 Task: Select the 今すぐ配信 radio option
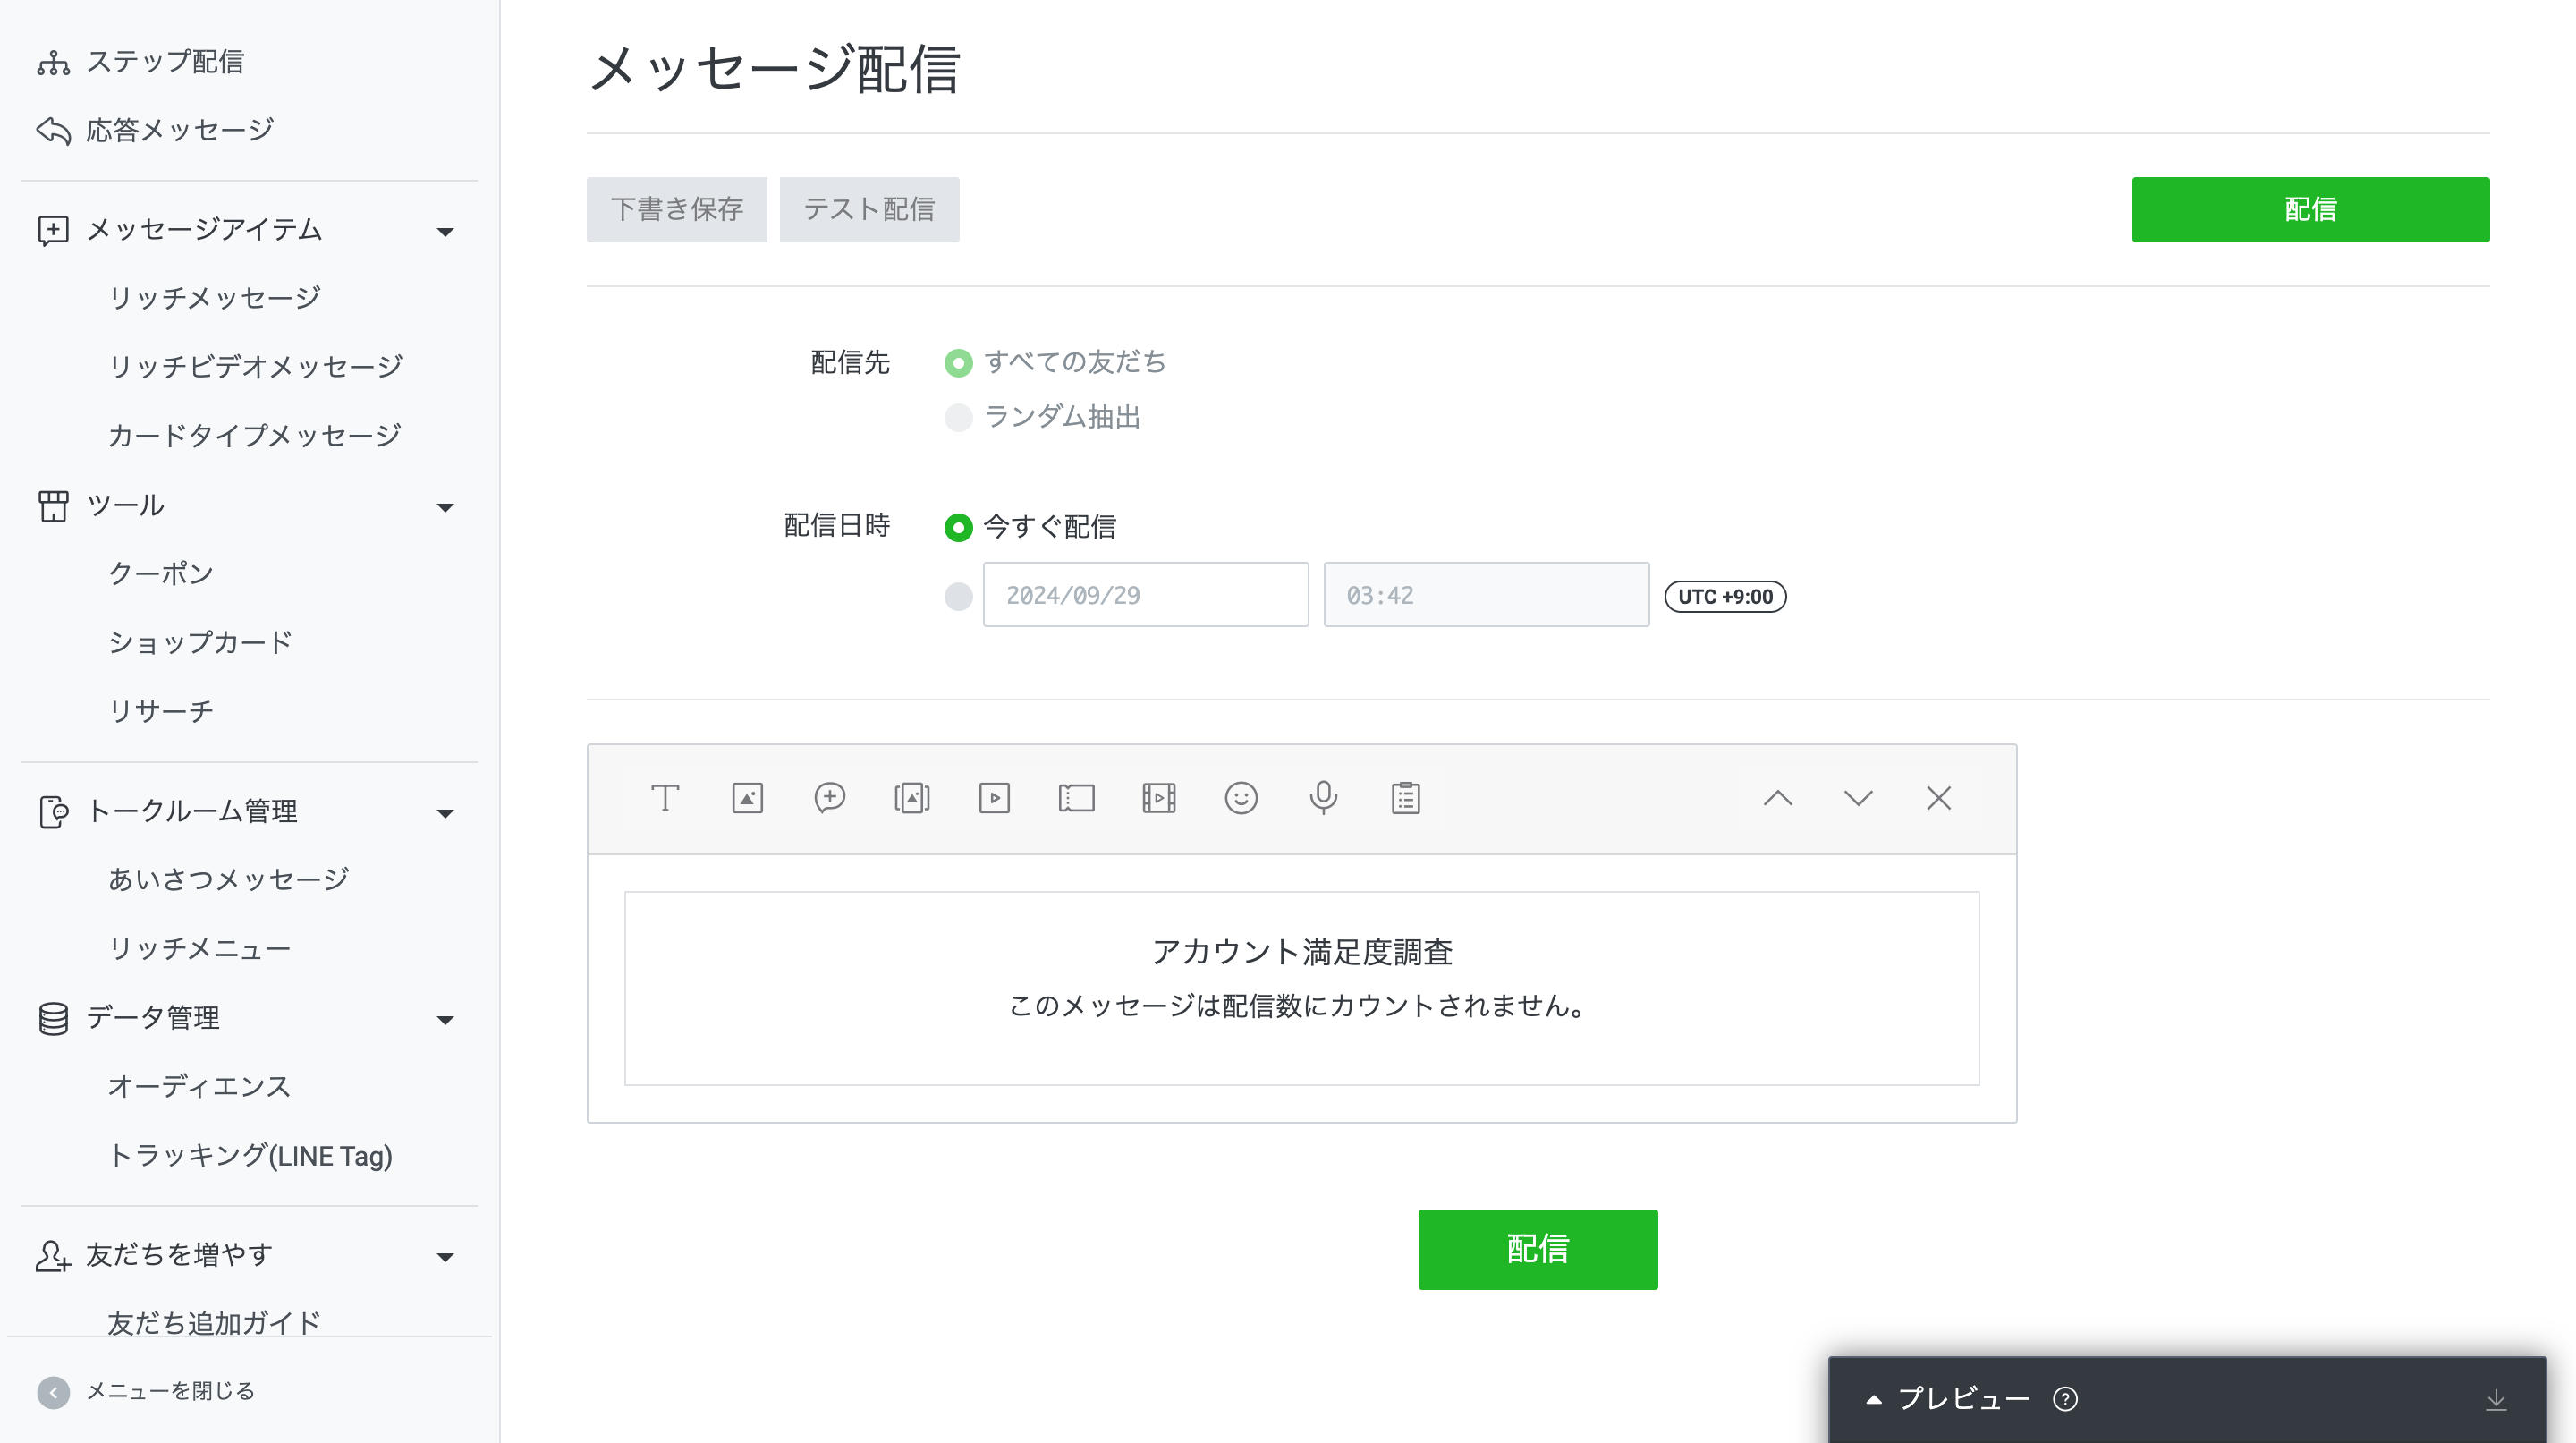coord(958,527)
